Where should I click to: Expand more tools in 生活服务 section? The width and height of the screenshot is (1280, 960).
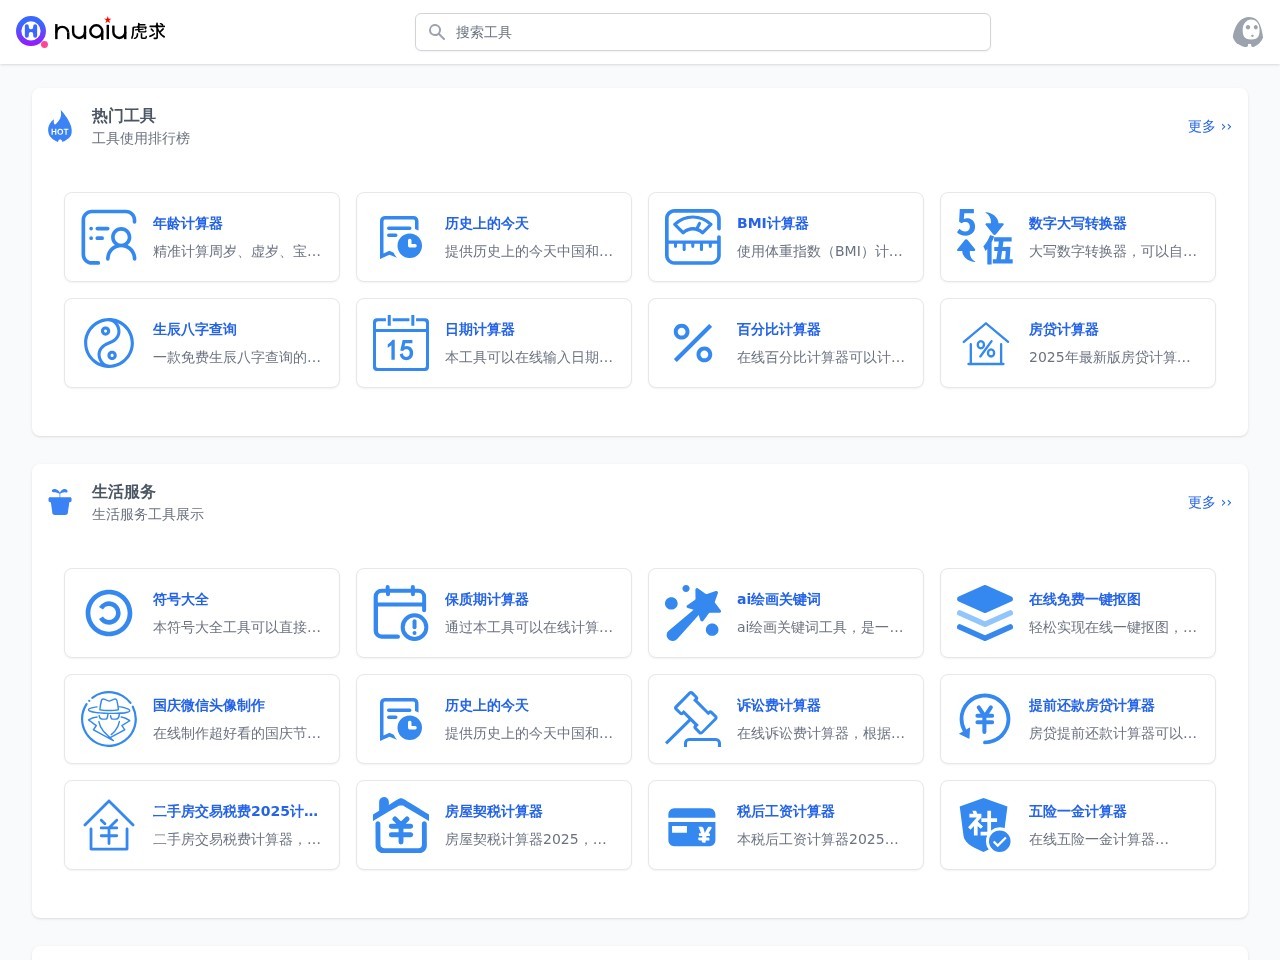1209,503
